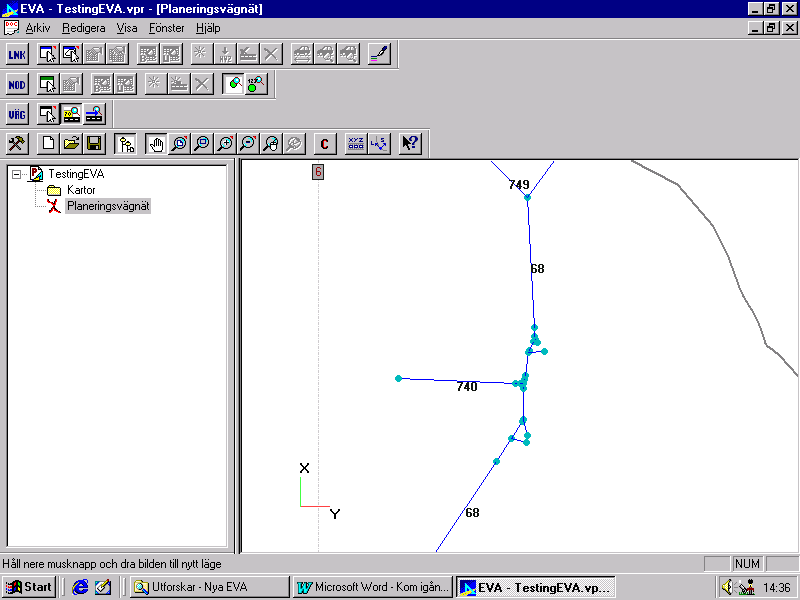800x600 pixels.
Task: Open the Redigera menu
Action: click(84, 28)
